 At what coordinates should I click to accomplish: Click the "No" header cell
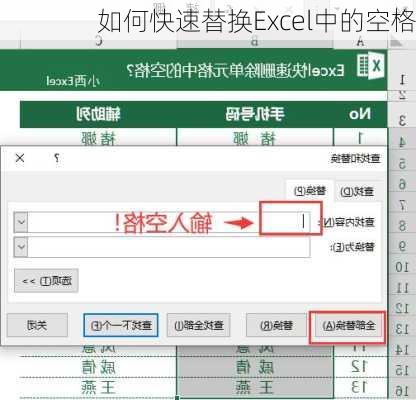pos(360,114)
